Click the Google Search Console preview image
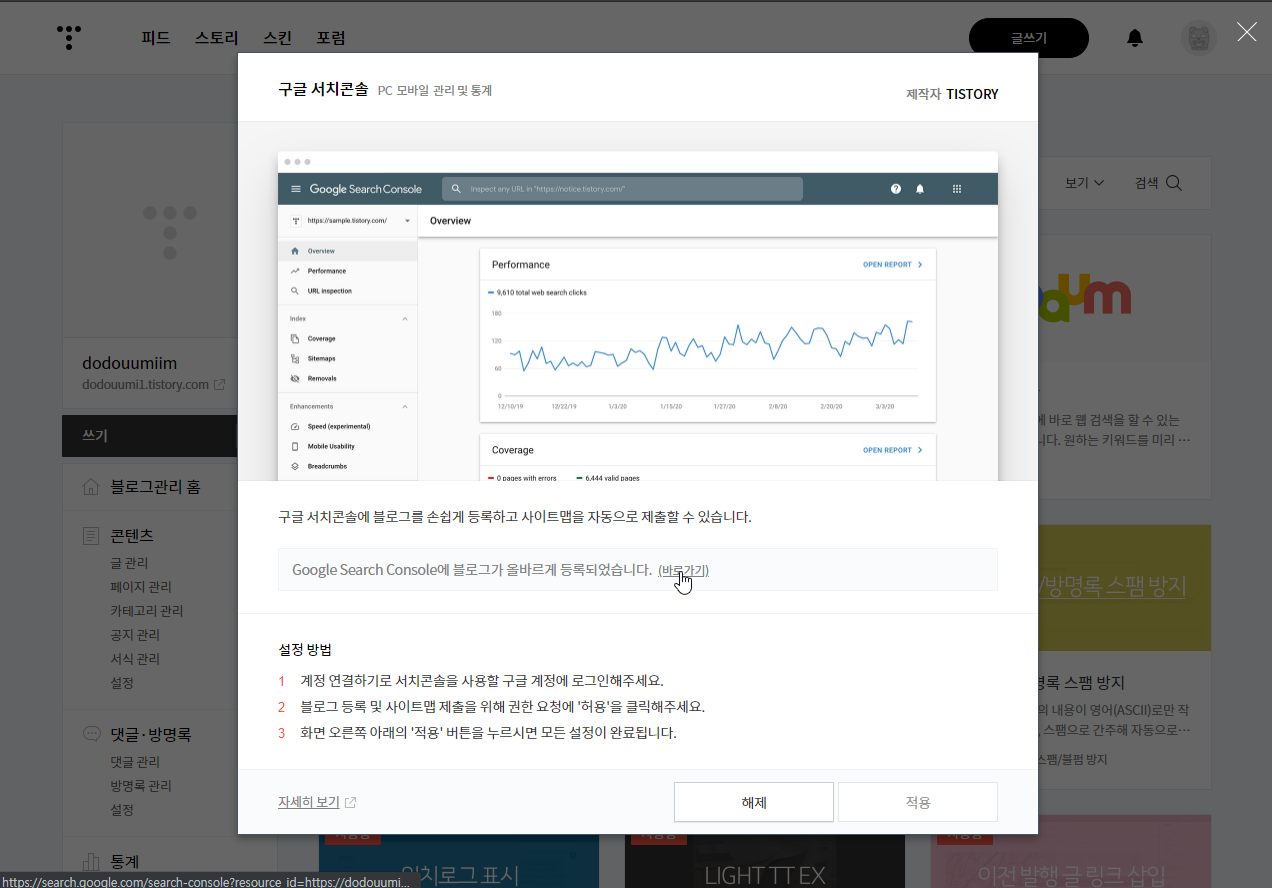The width and height of the screenshot is (1272, 888). (638, 316)
